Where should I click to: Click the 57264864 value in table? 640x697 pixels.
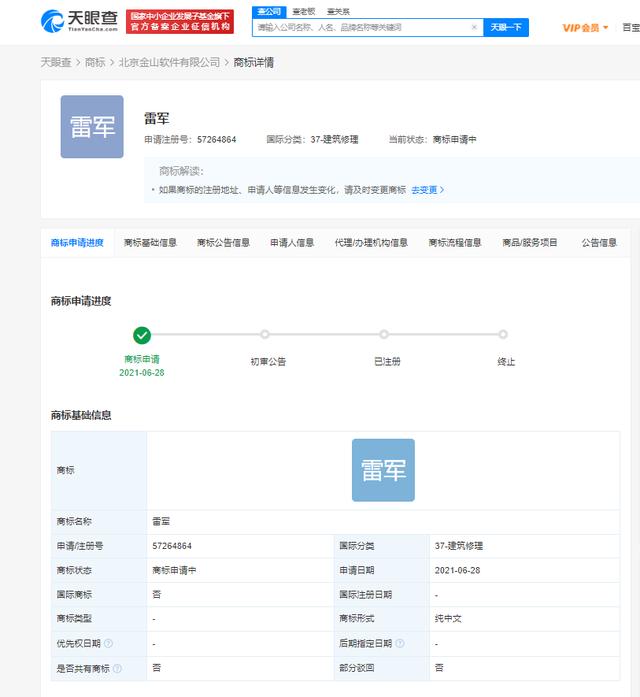click(172, 546)
